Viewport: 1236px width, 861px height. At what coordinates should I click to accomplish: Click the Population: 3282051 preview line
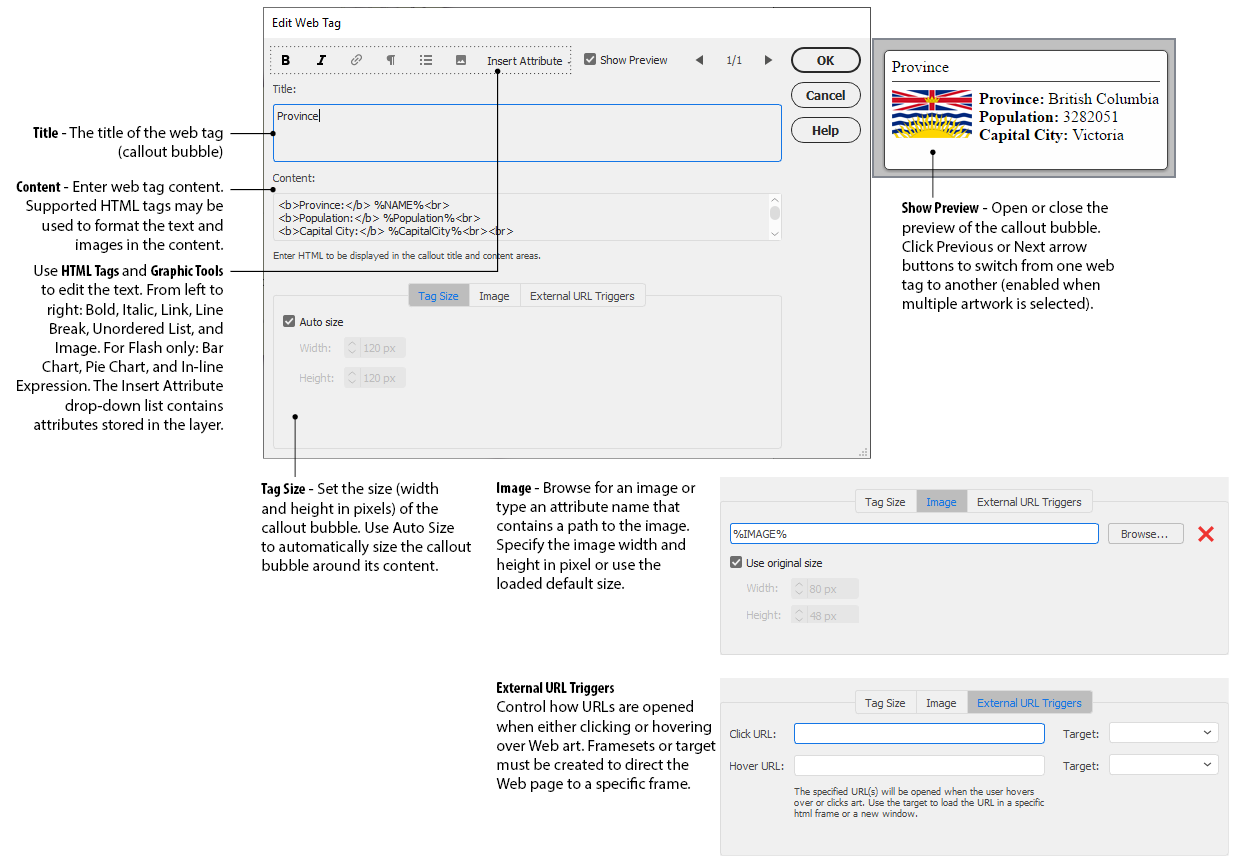point(1051,117)
